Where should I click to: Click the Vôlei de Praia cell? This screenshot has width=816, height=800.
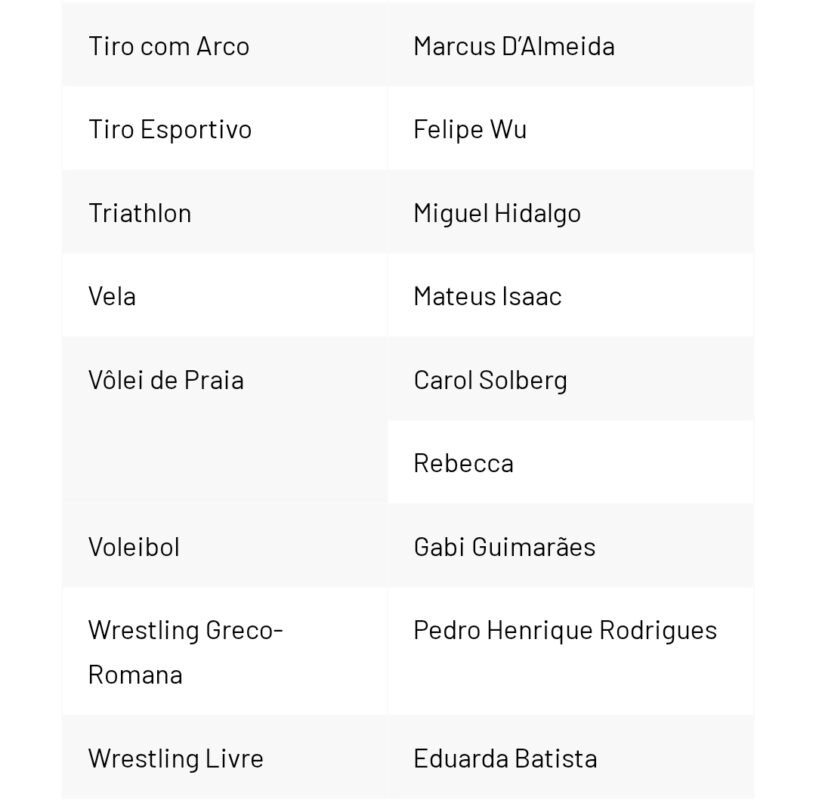166,380
